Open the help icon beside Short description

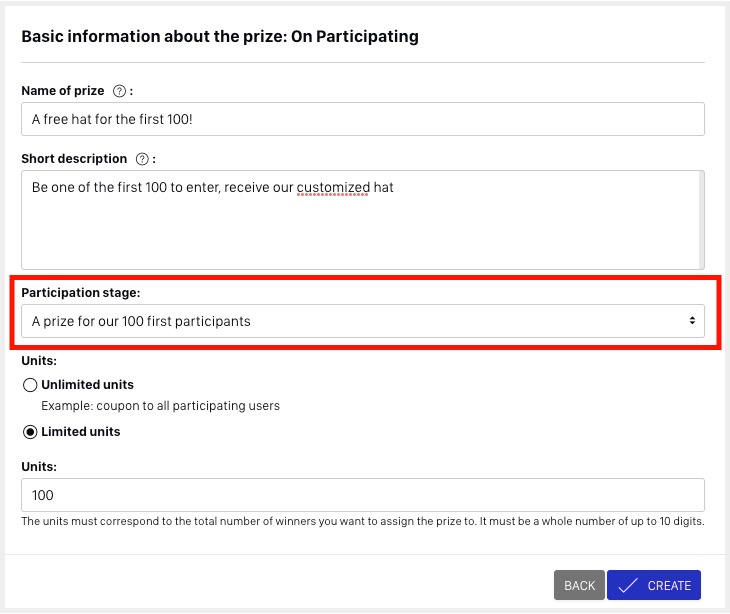(142, 159)
